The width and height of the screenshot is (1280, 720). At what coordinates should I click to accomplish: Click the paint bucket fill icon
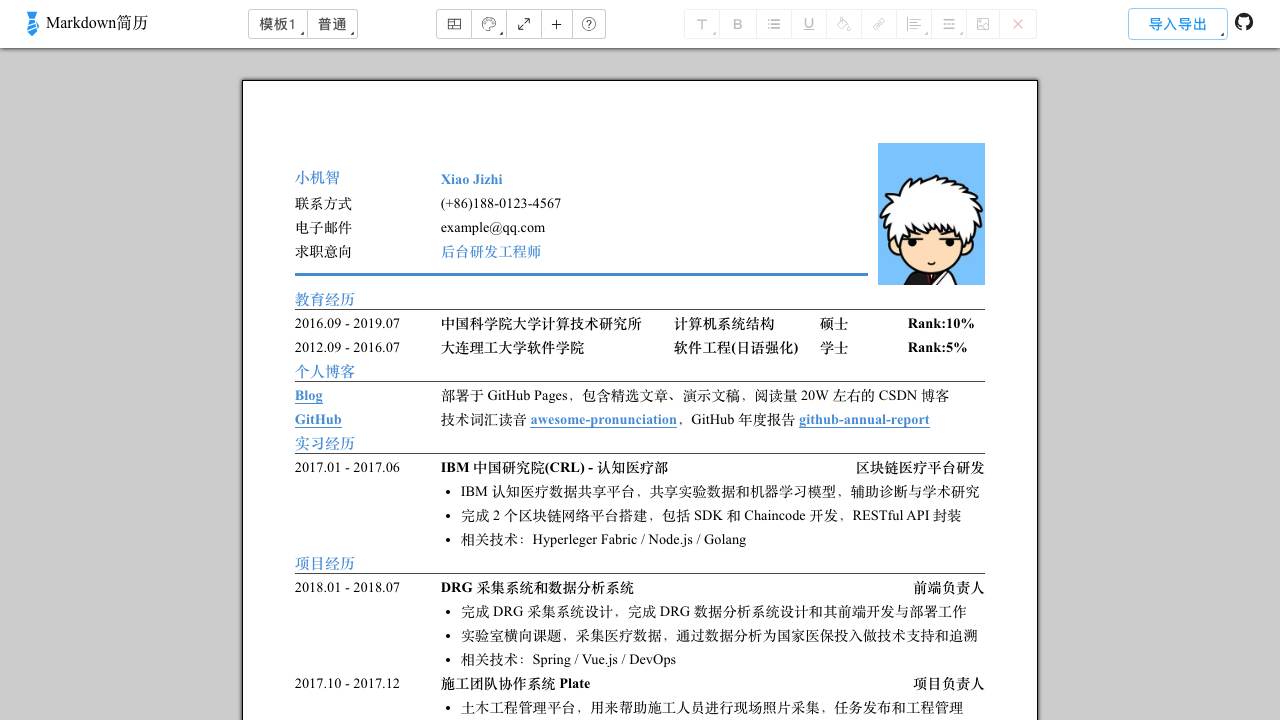844,24
